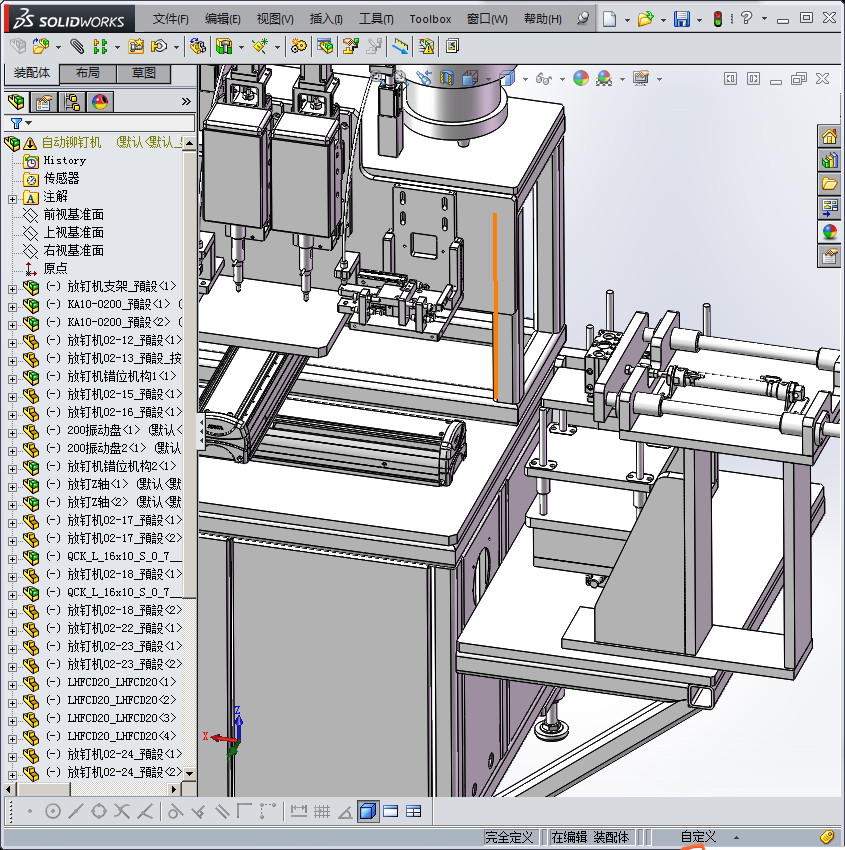Expand the 注解 annotations folder
This screenshot has width=845, height=850.
[12, 197]
